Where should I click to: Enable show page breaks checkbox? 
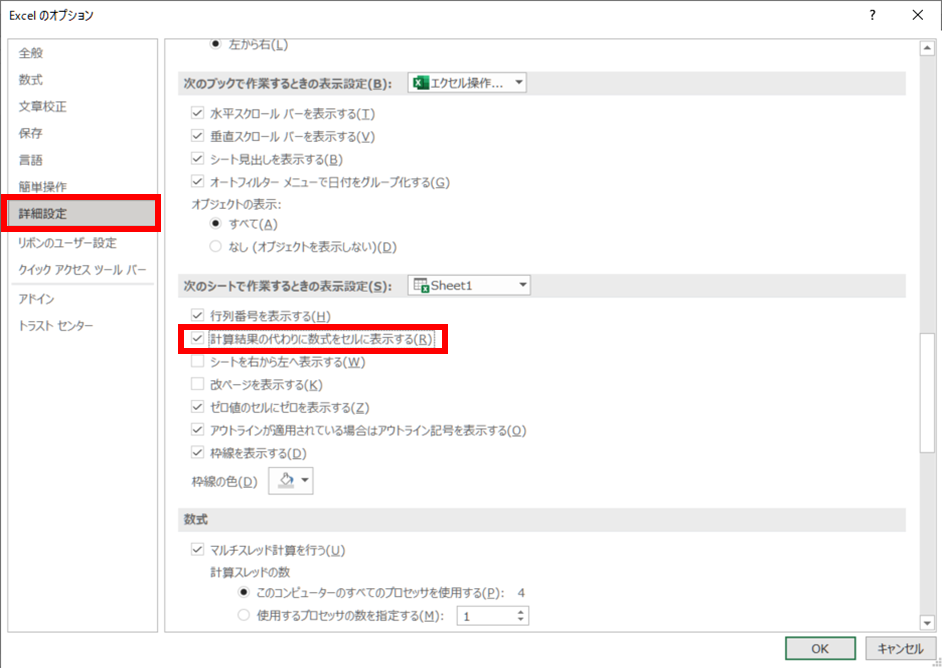pos(198,385)
